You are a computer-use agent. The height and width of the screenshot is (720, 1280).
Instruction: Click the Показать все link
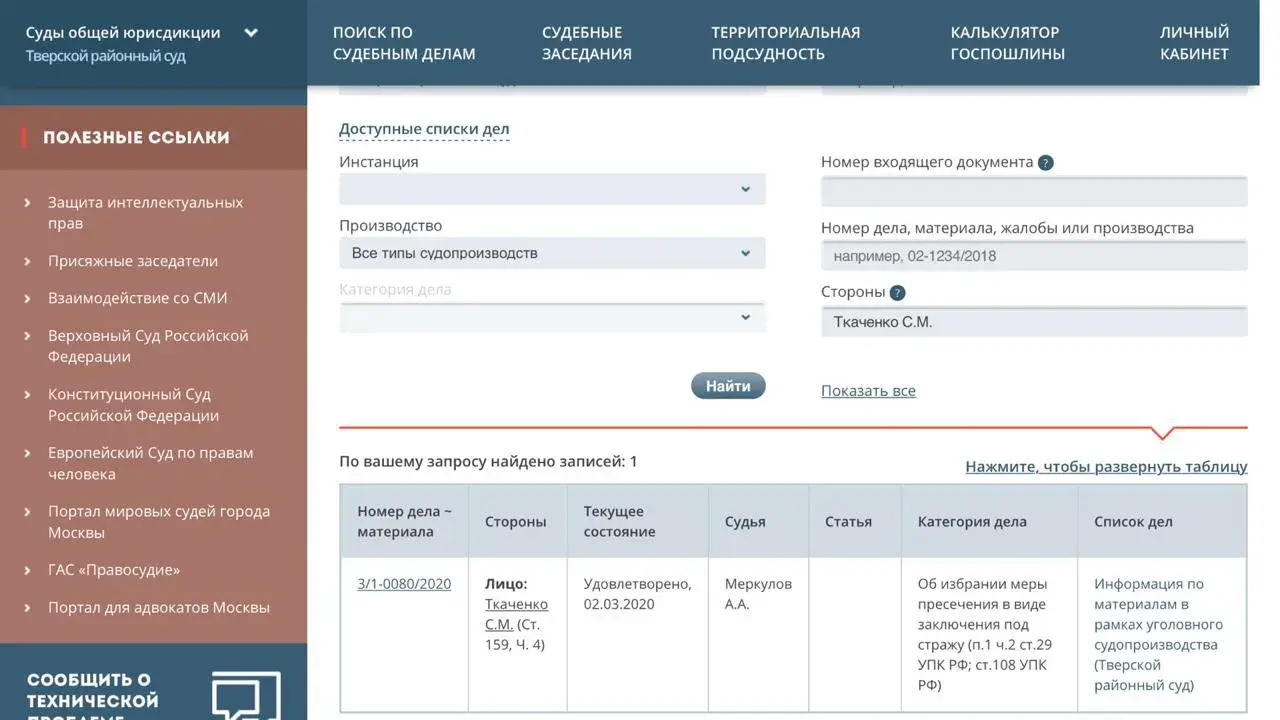point(868,391)
